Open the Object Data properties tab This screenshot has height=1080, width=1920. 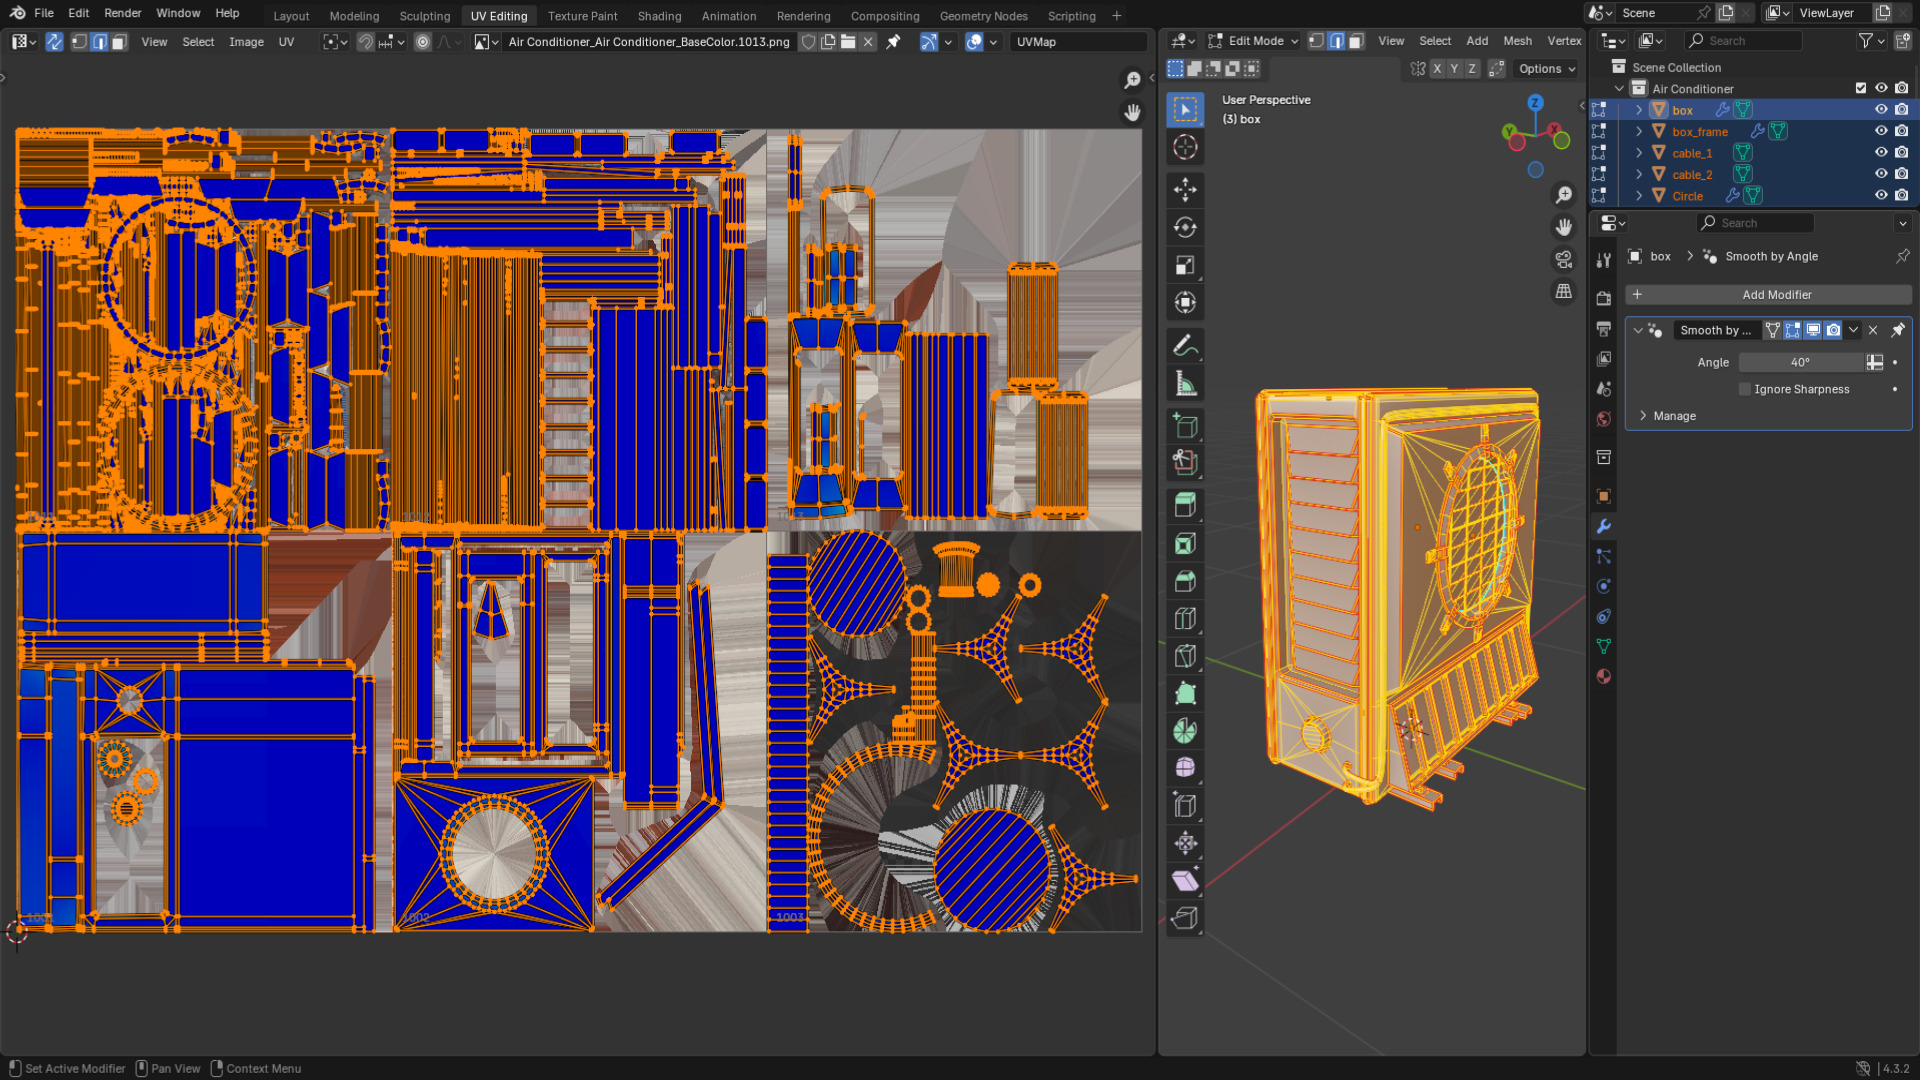point(1604,647)
